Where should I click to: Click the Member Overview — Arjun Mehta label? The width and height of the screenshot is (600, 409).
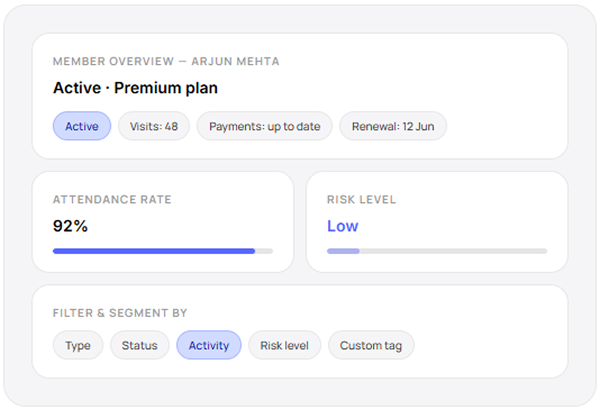[166, 62]
